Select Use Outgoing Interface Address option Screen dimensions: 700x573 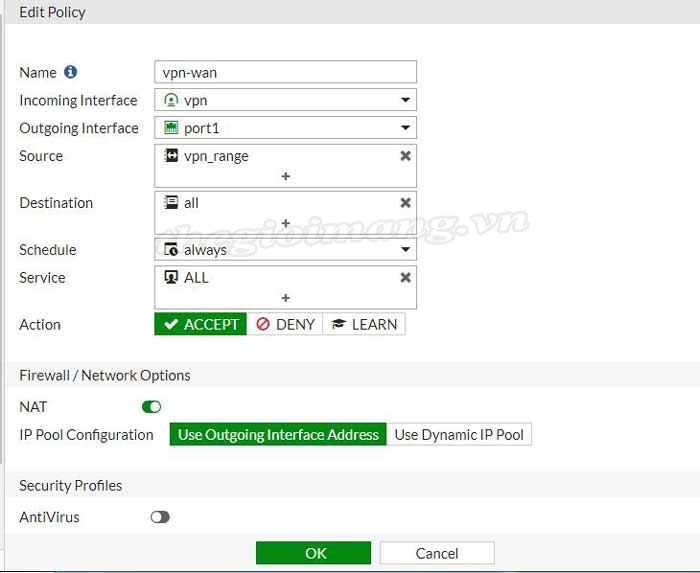(278, 435)
